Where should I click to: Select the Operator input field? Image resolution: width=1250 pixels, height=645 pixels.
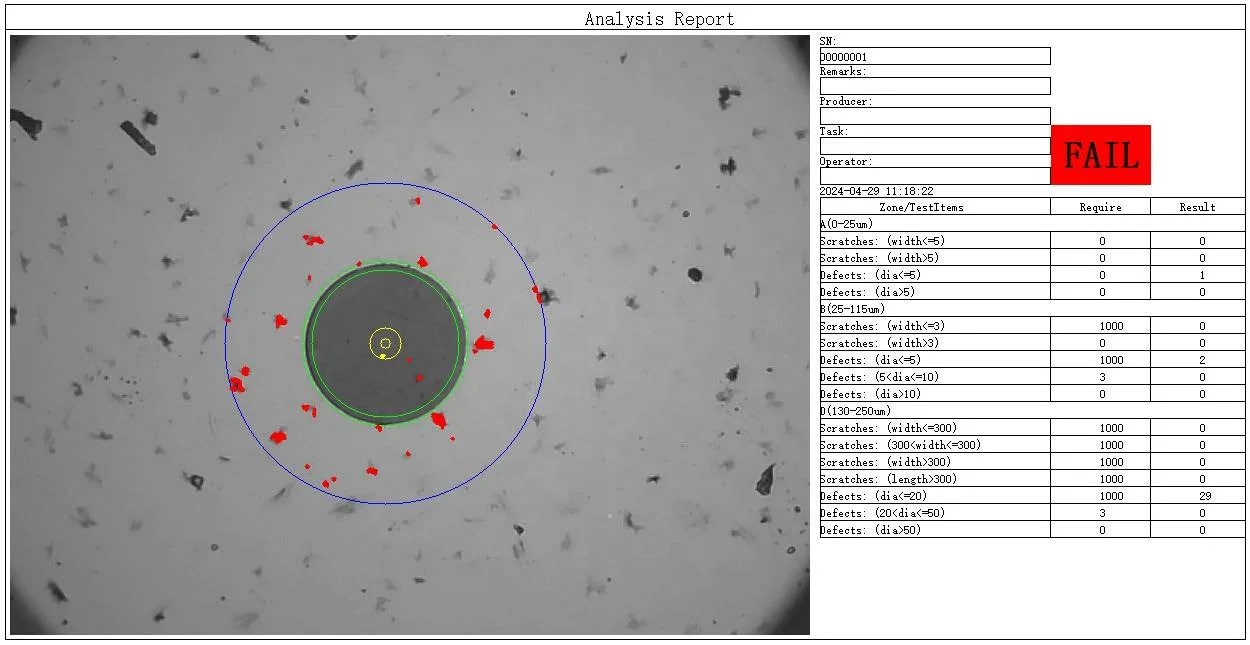point(934,176)
